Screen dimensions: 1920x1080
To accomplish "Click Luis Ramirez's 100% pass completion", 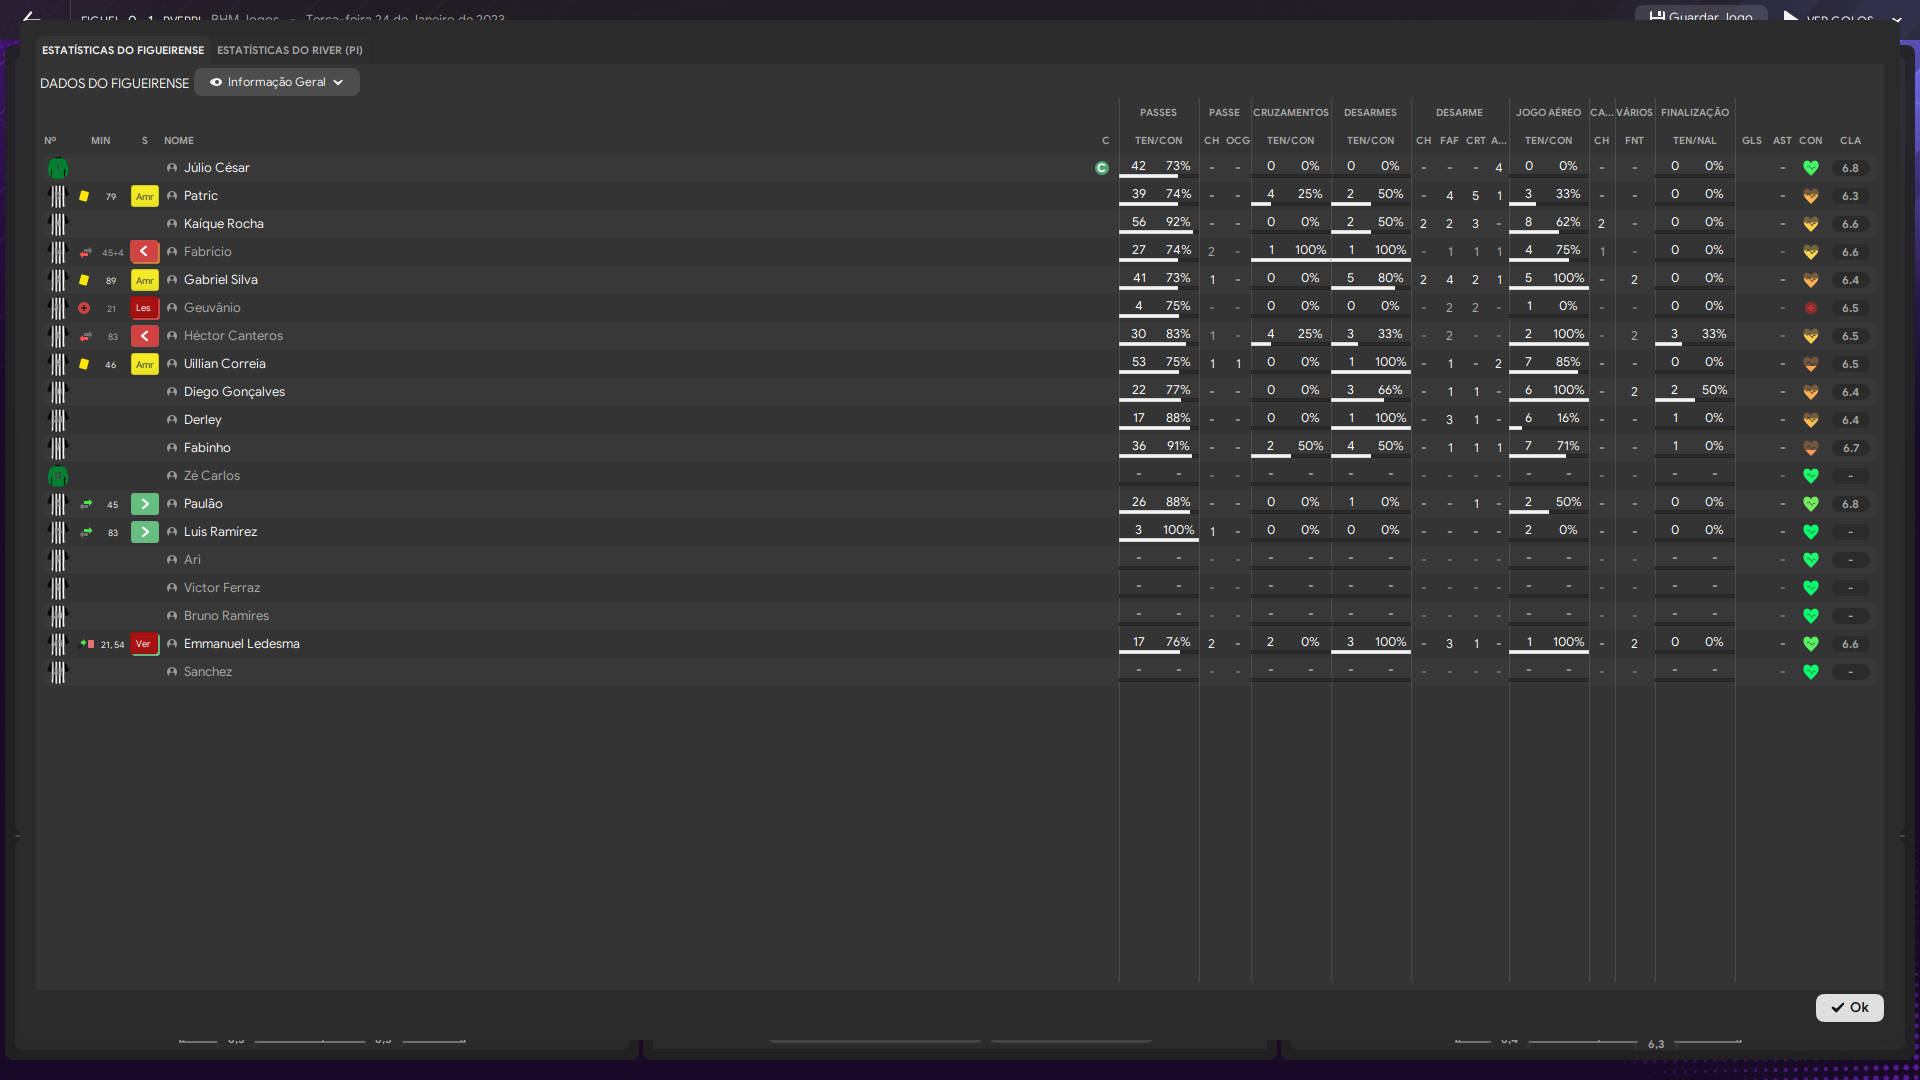I will coord(1178,530).
